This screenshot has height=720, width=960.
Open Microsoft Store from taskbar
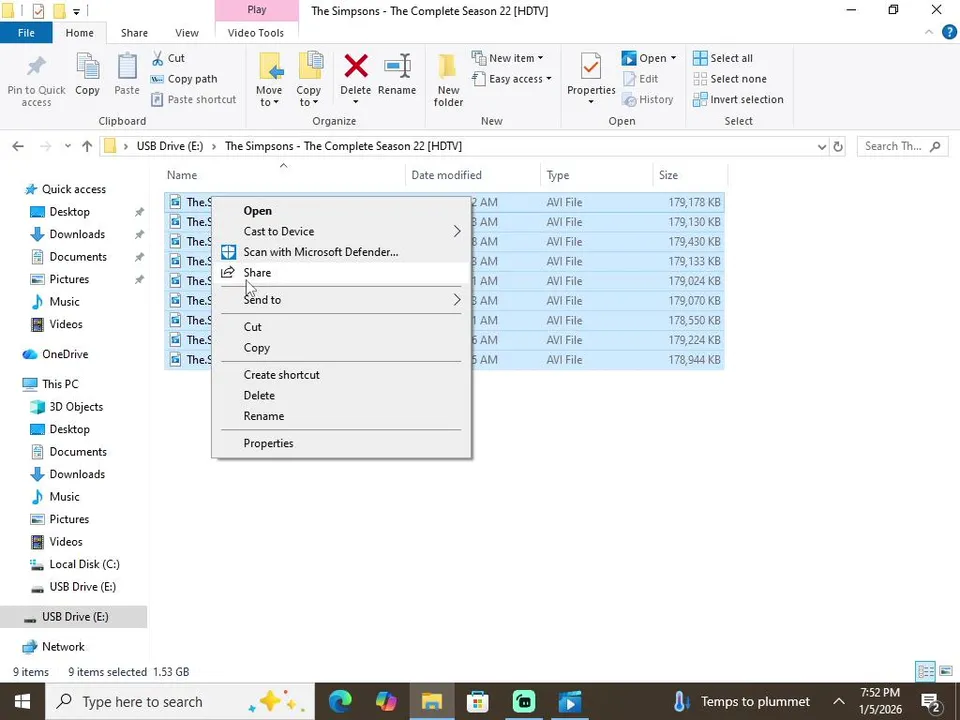478,702
